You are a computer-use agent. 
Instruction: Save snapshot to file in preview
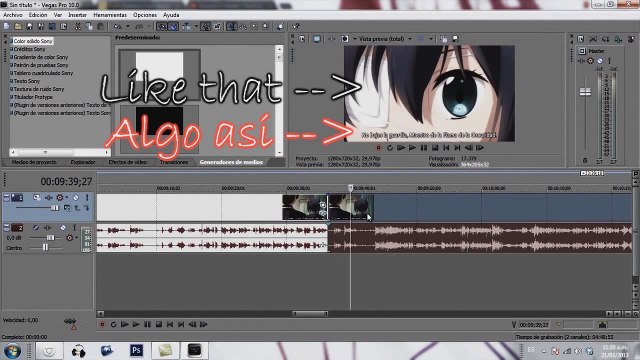455,39
